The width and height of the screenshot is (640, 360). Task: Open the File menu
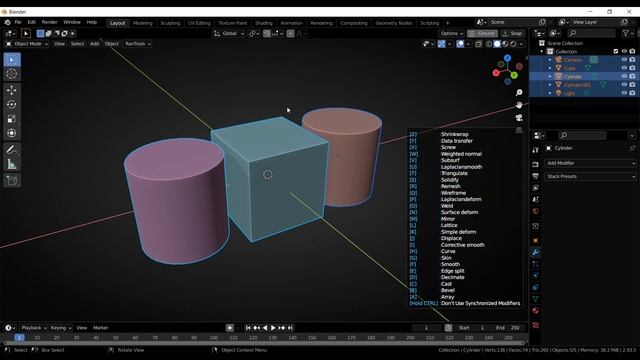point(18,22)
